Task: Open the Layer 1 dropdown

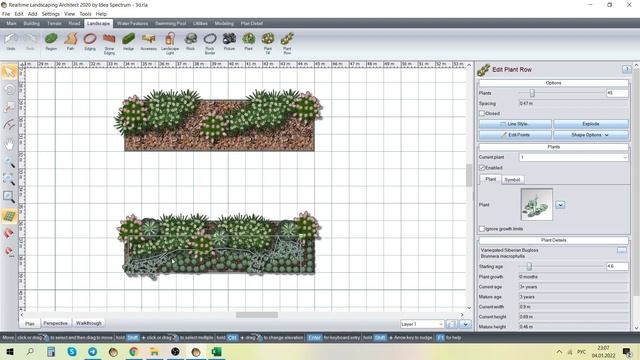Action: 422,324
